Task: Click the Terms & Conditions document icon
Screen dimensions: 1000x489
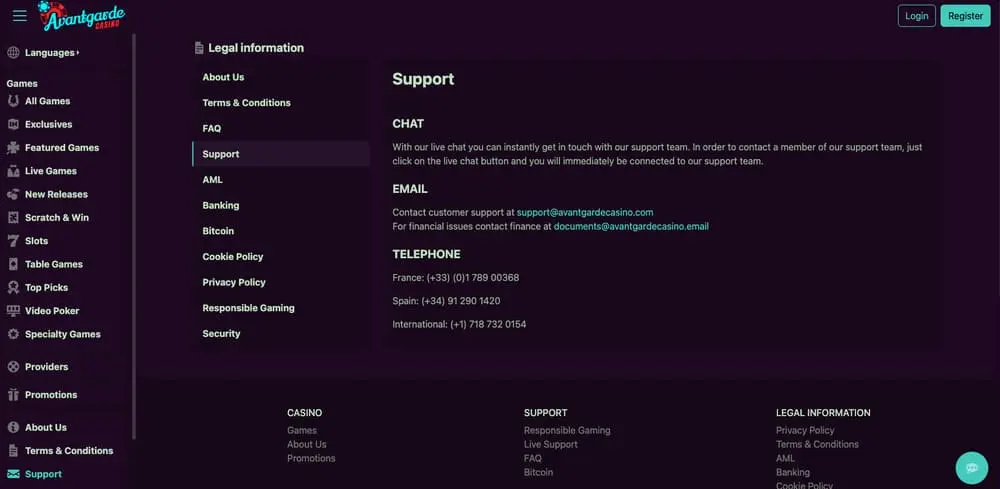Action: 13,451
